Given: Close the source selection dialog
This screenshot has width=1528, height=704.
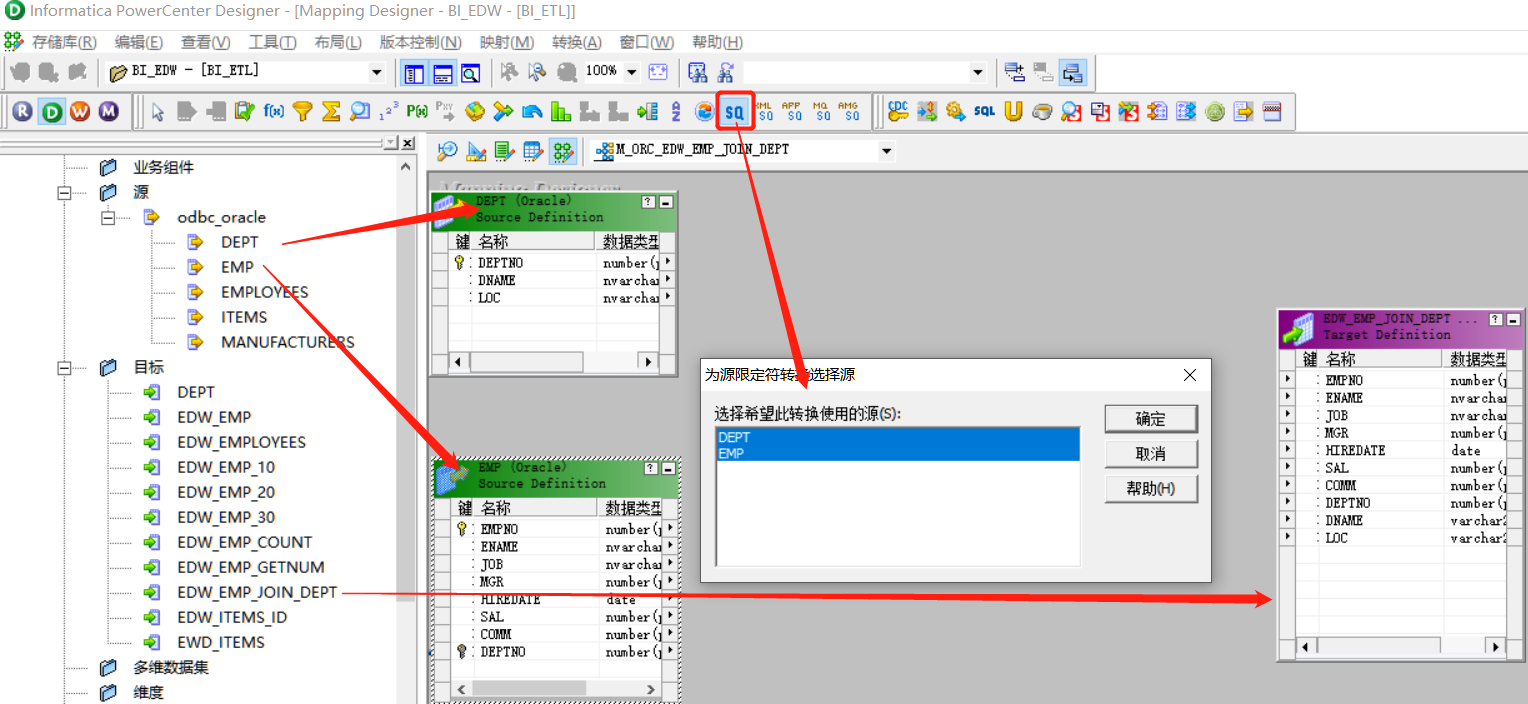Looking at the screenshot, I should click(x=1190, y=375).
